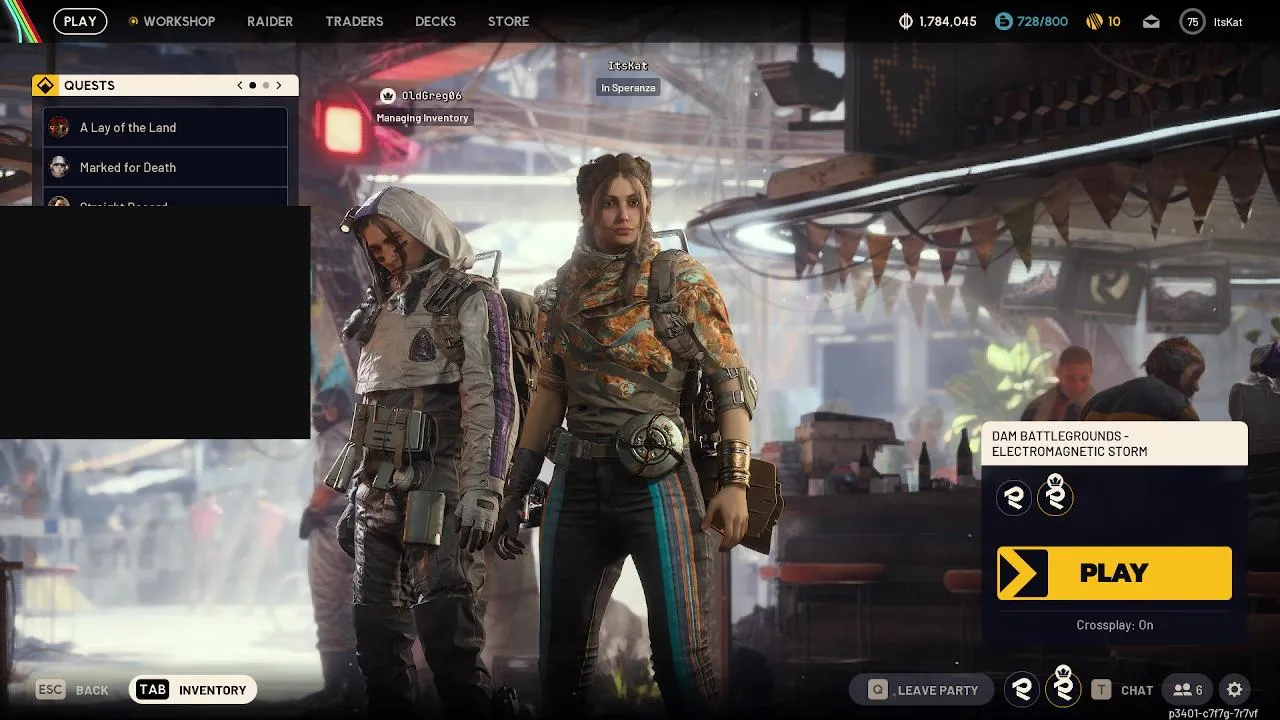Open the Store tab
This screenshot has width=1280, height=720.
click(508, 21)
